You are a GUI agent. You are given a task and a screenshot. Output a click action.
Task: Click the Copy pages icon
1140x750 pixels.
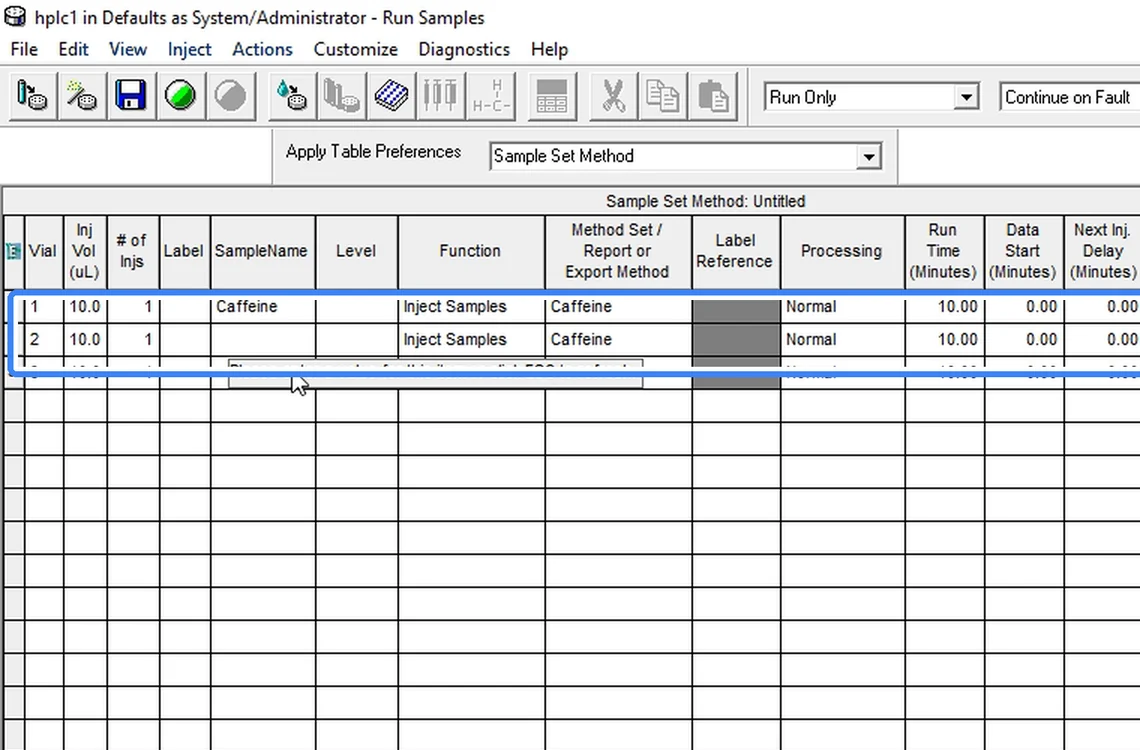[663, 96]
